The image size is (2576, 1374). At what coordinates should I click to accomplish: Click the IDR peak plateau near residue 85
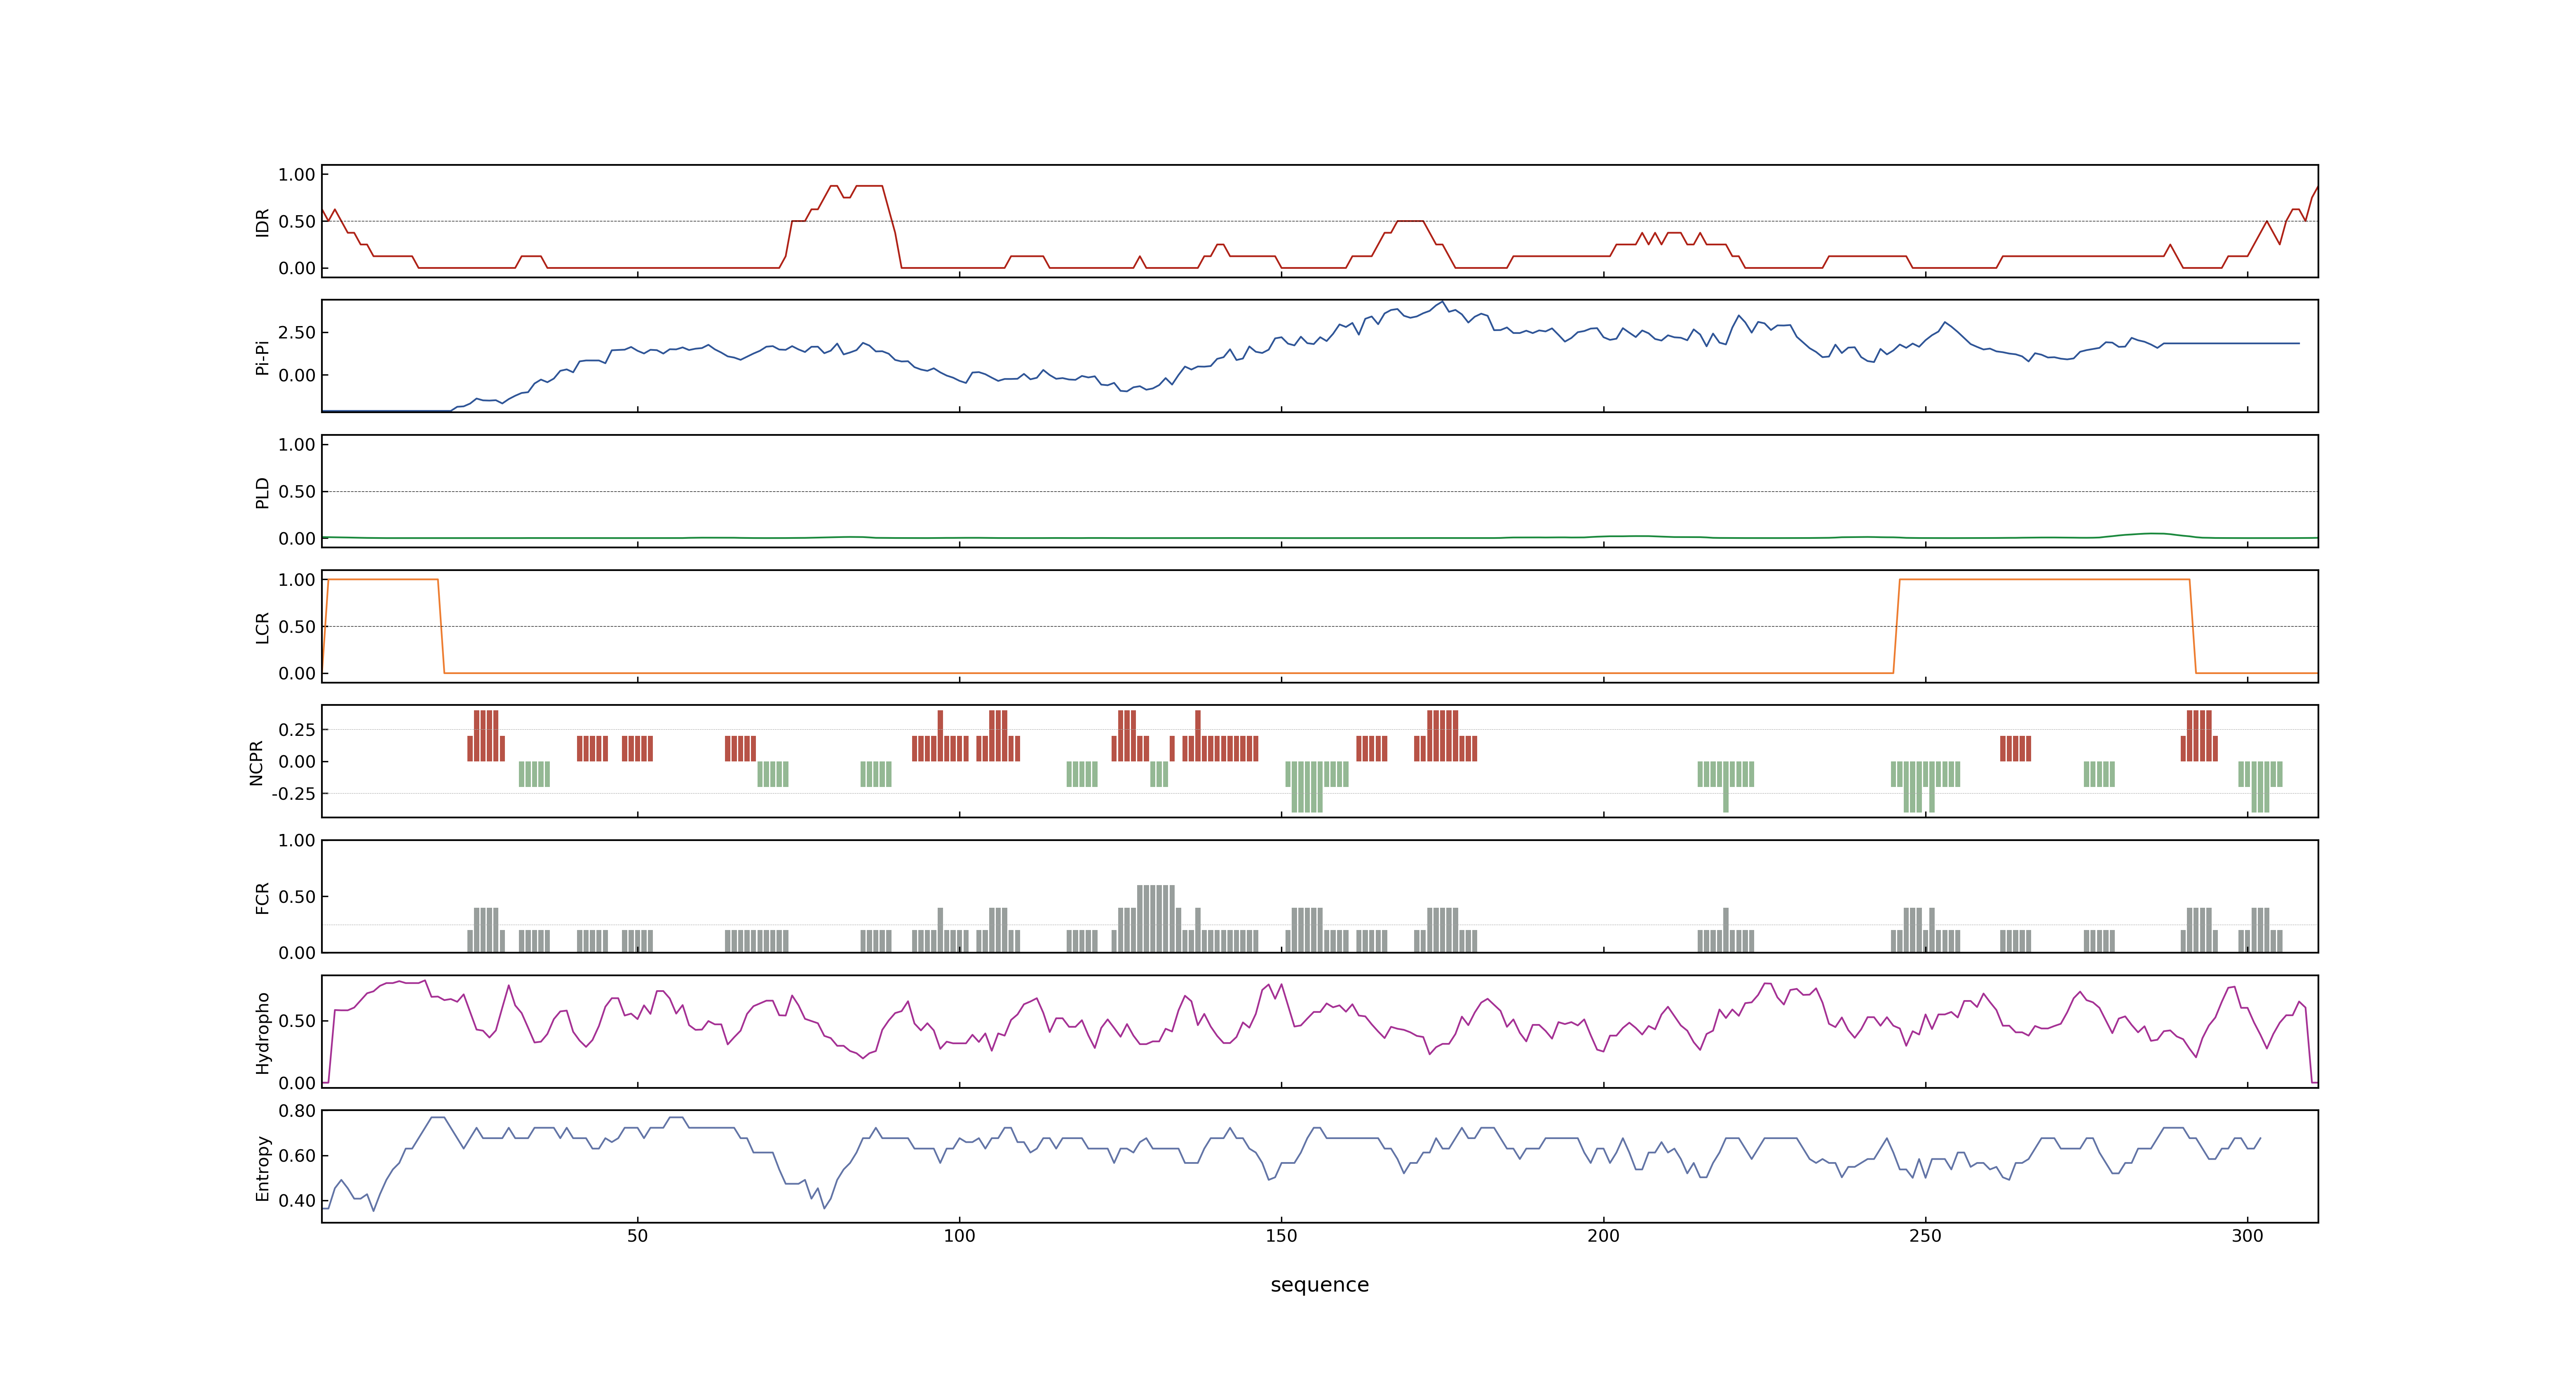pyautogui.click(x=869, y=186)
